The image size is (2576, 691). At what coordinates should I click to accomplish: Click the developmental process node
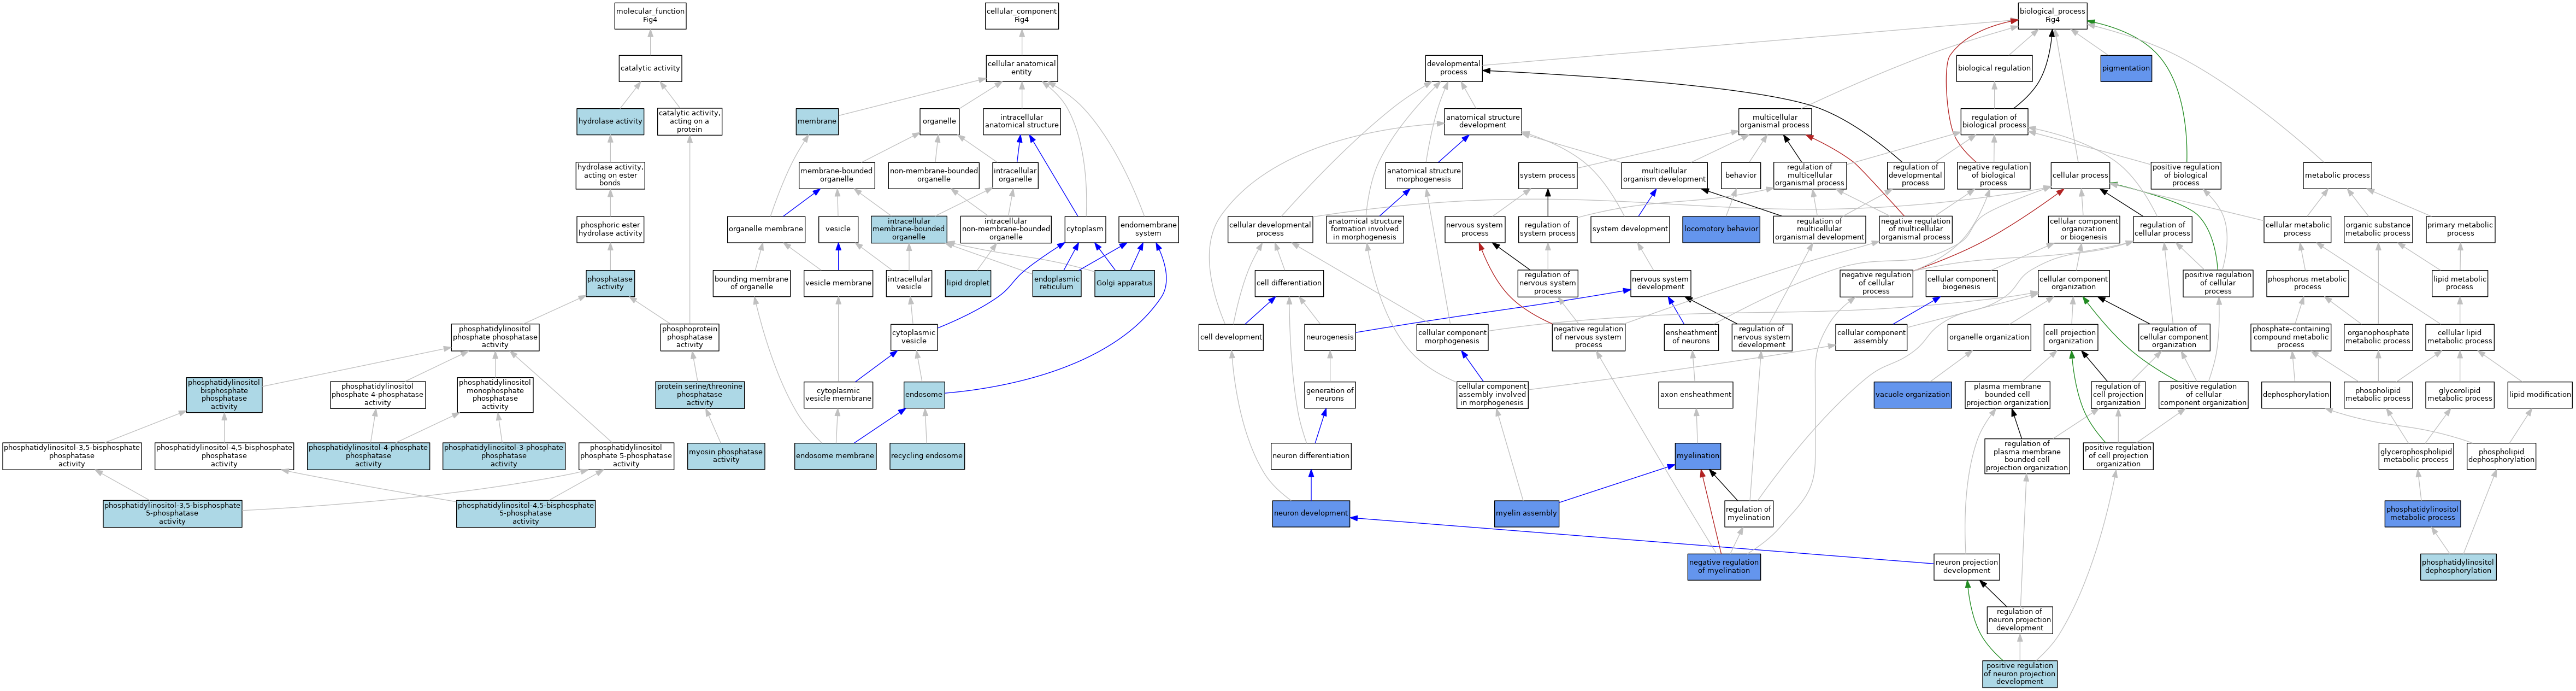tap(1453, 68)
